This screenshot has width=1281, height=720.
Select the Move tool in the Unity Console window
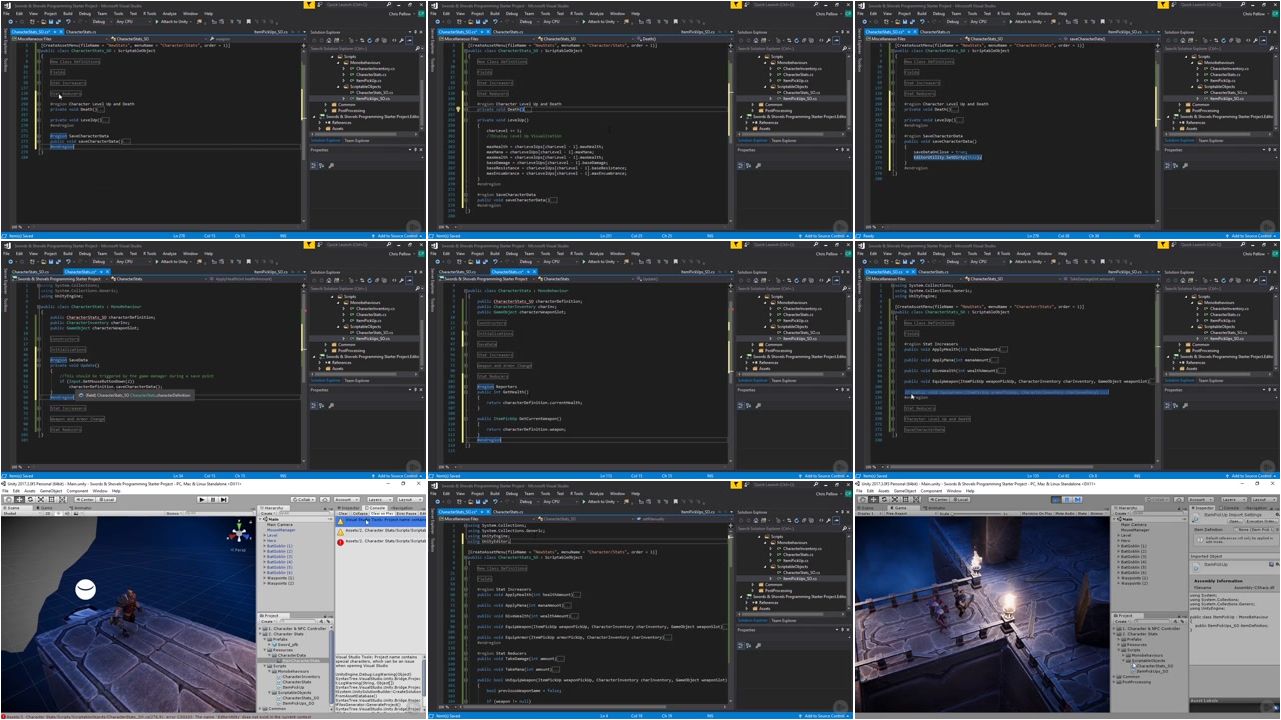[x=19, y=499]
